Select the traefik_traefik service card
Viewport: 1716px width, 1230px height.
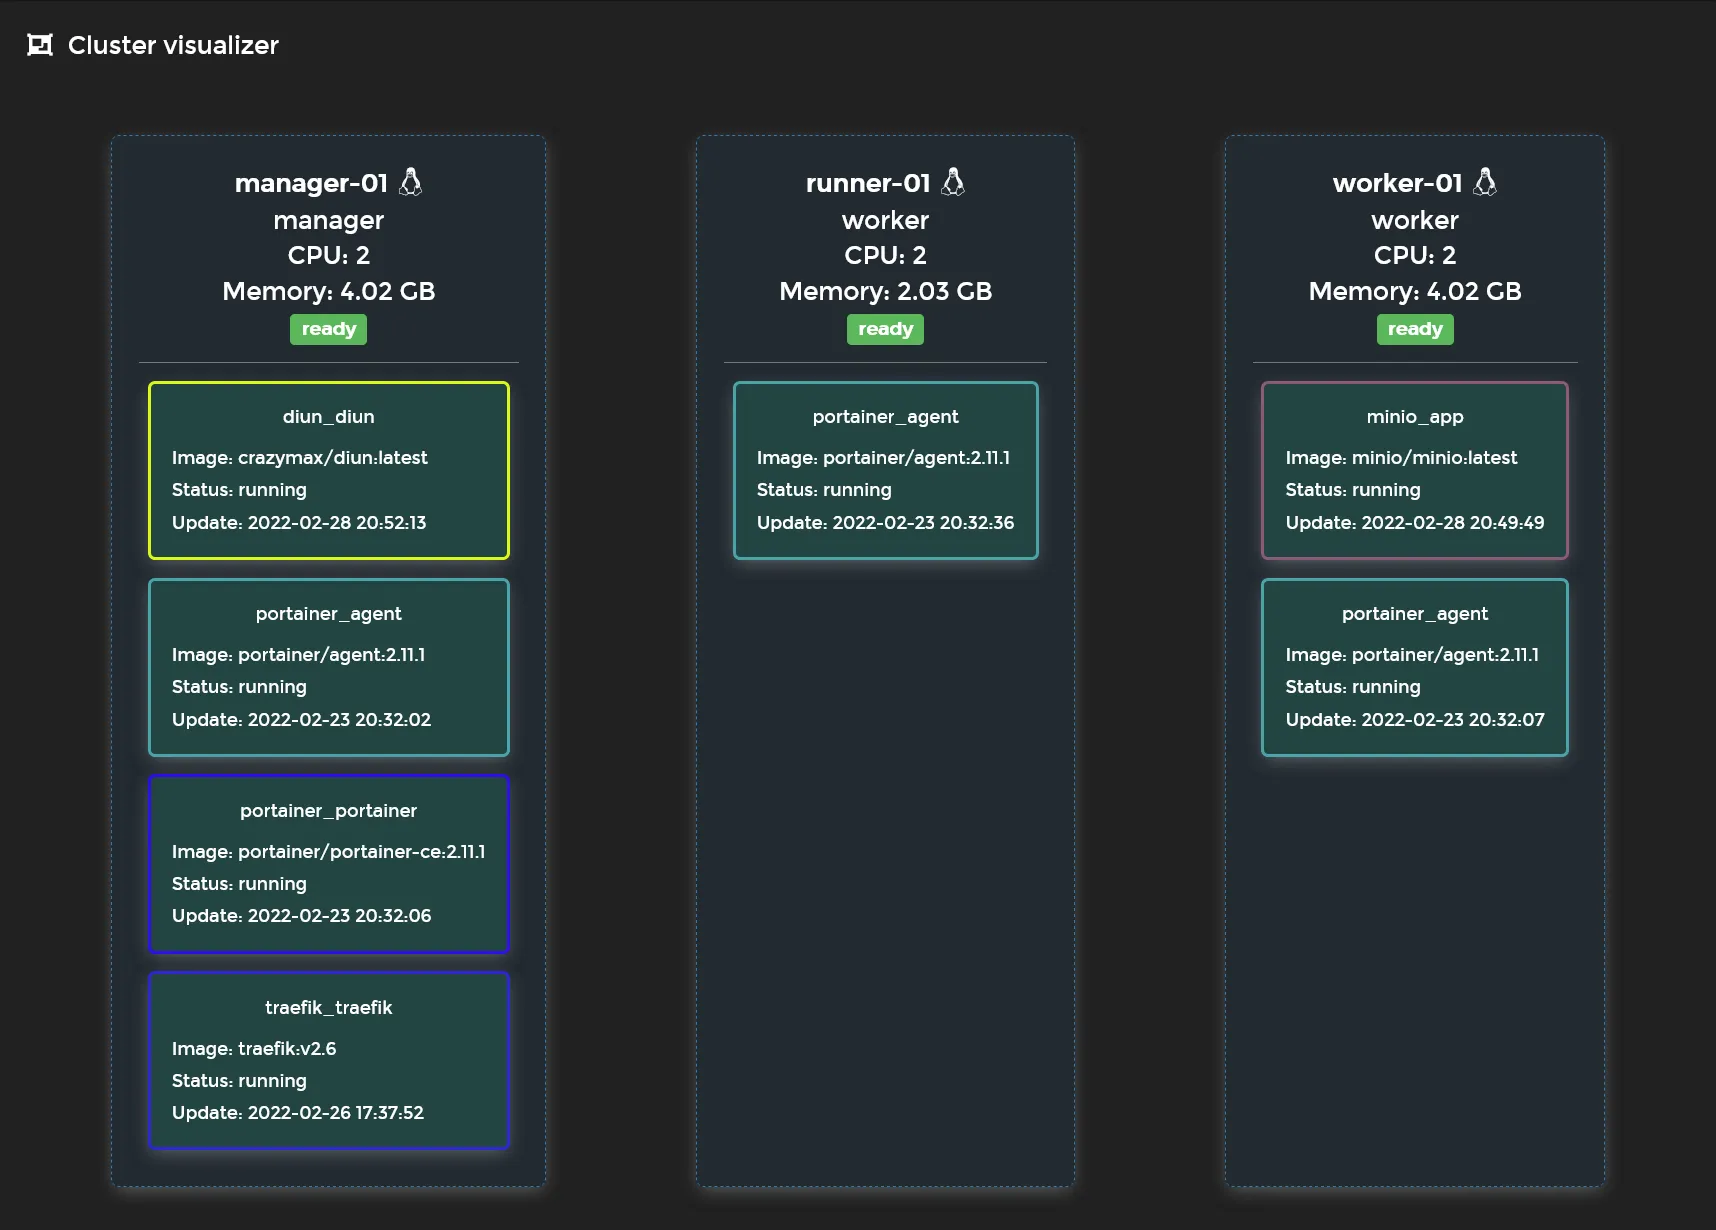(x=328, y=1060)
